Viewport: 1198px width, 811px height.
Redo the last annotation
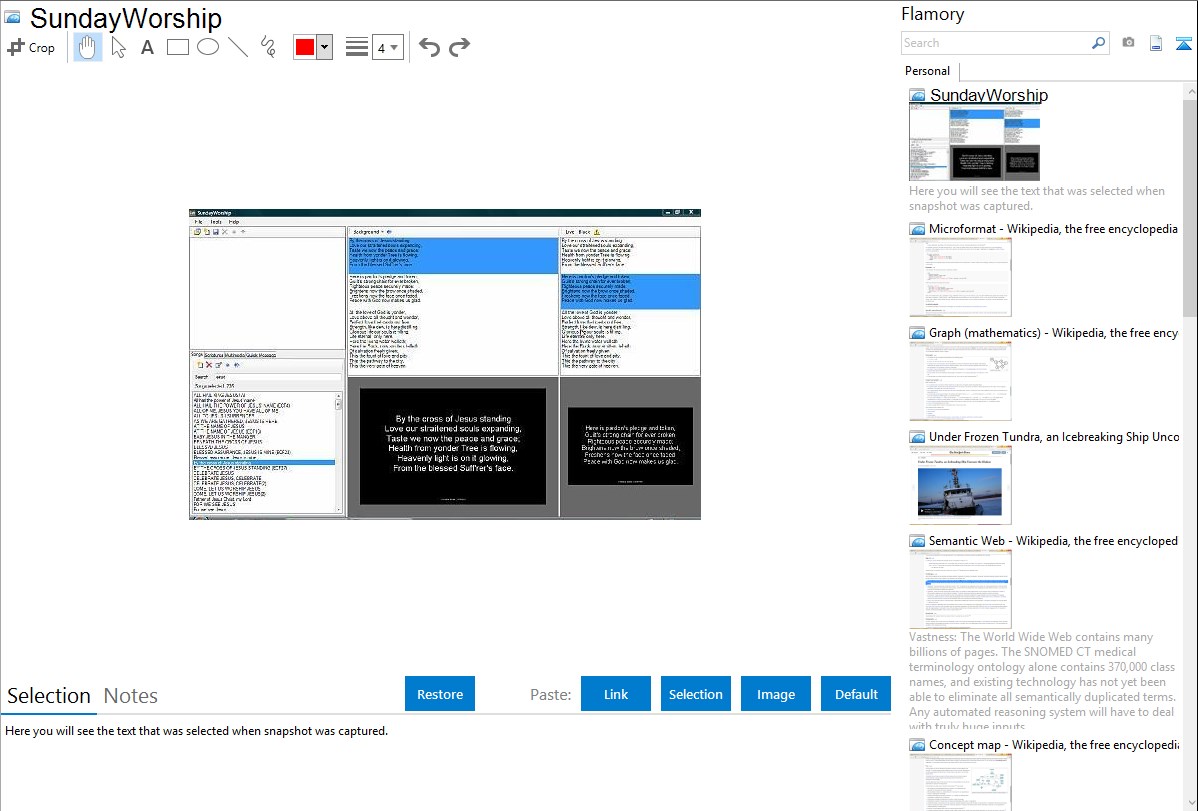(459, 47)
